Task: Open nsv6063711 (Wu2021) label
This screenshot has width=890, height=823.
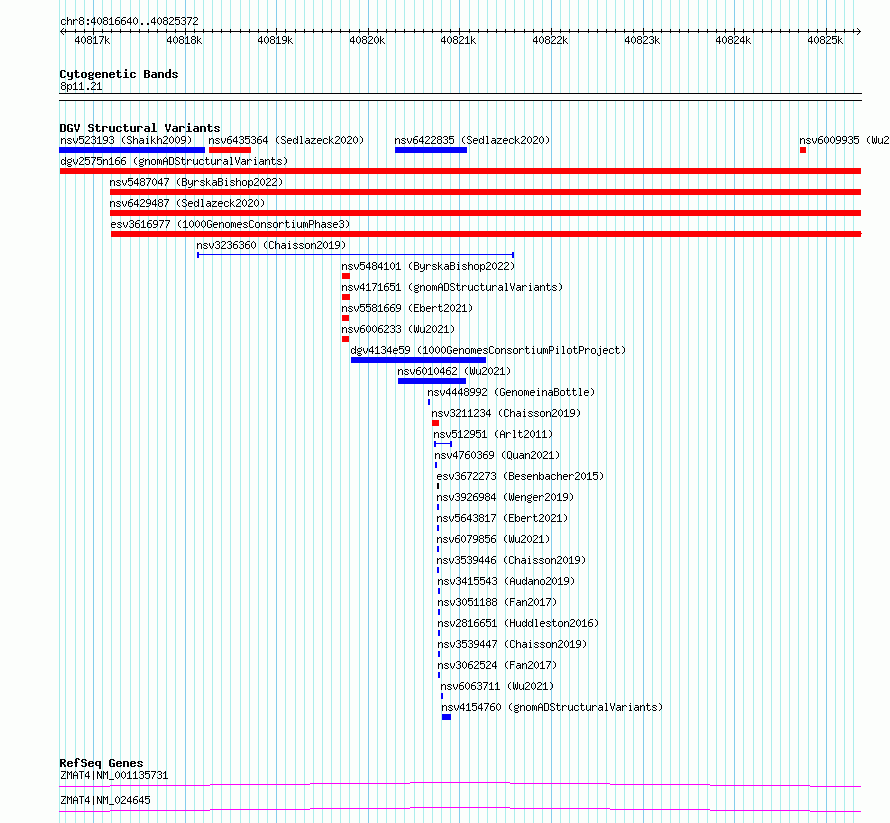Action: tap(497, 686)
